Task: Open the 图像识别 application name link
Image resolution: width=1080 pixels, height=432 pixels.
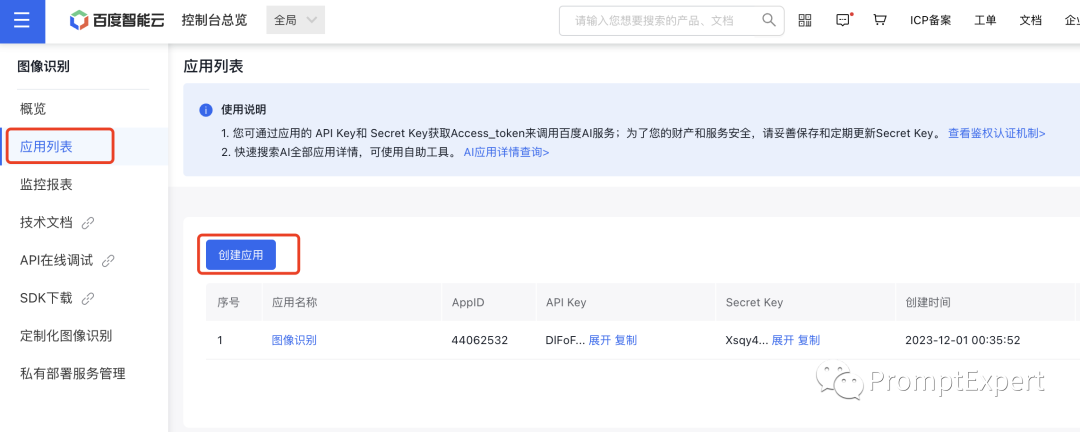Action: coord(294,340)
